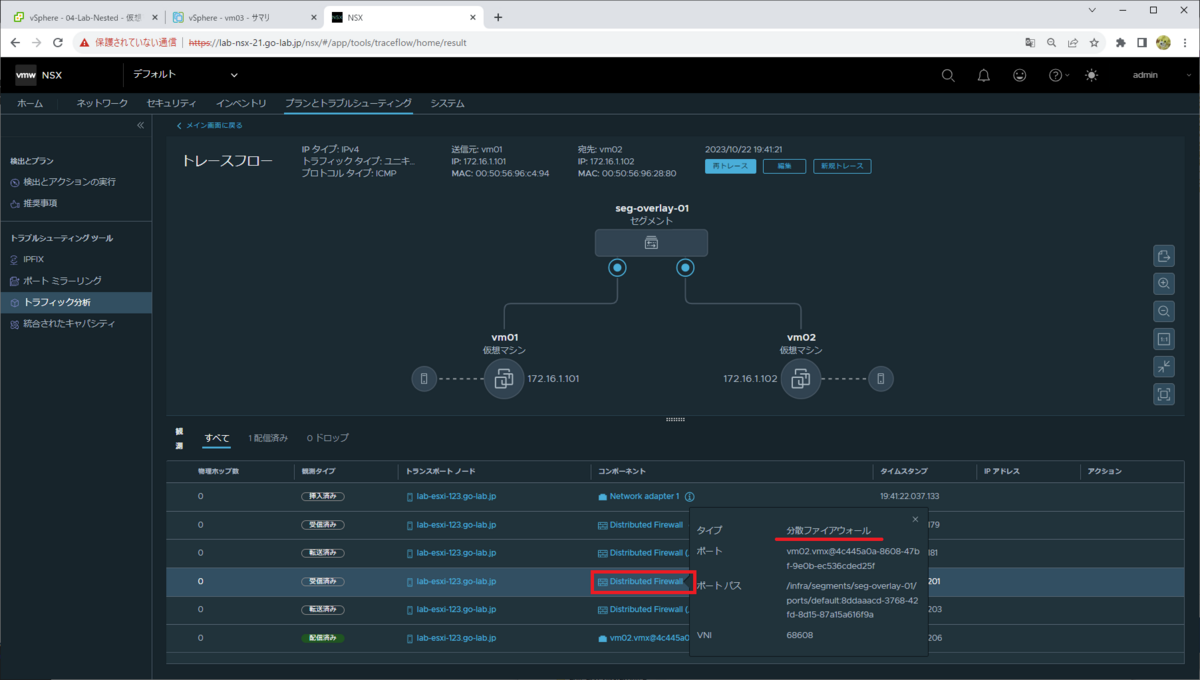Click the 編集 button

(784, 166)
